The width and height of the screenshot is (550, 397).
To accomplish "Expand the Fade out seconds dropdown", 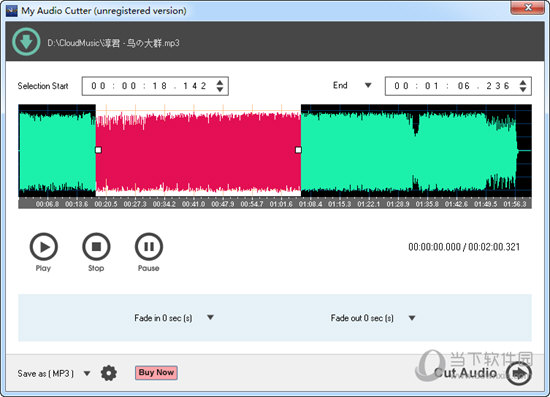I will (x=412, y=318).
